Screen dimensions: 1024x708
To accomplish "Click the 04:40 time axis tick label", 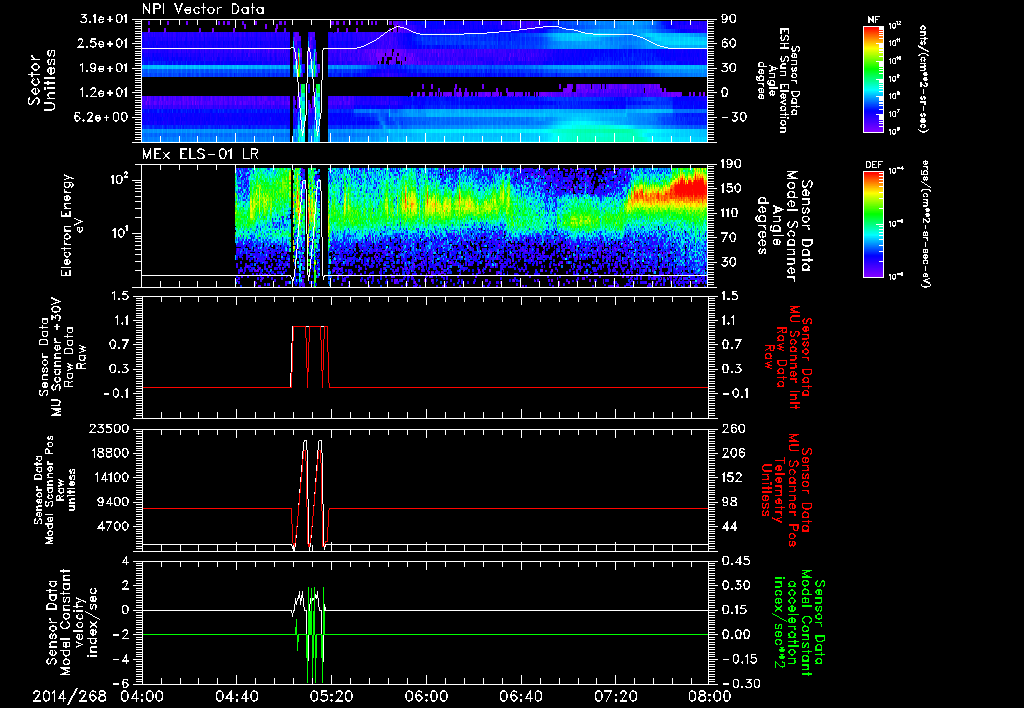I will tap(235, 696).
